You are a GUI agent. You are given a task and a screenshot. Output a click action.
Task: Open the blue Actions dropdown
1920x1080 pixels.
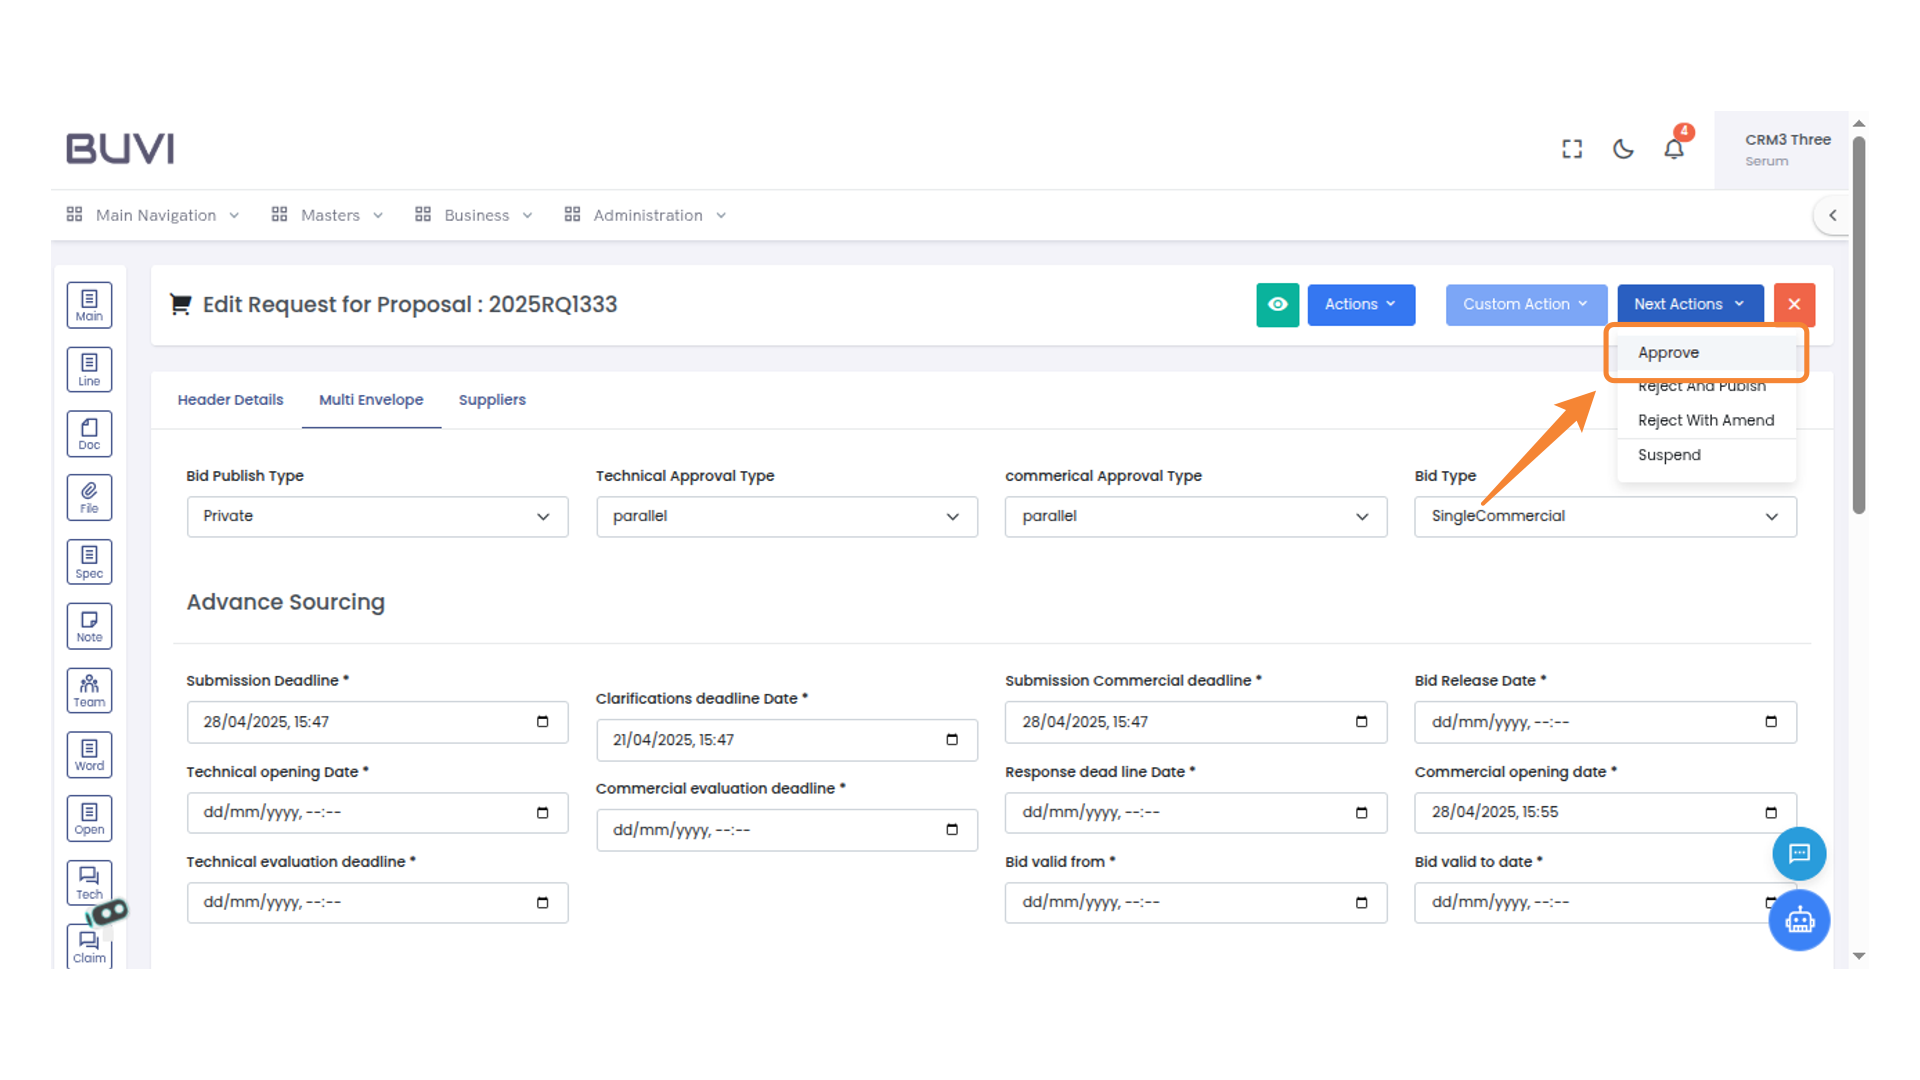tap(1360, 304)
